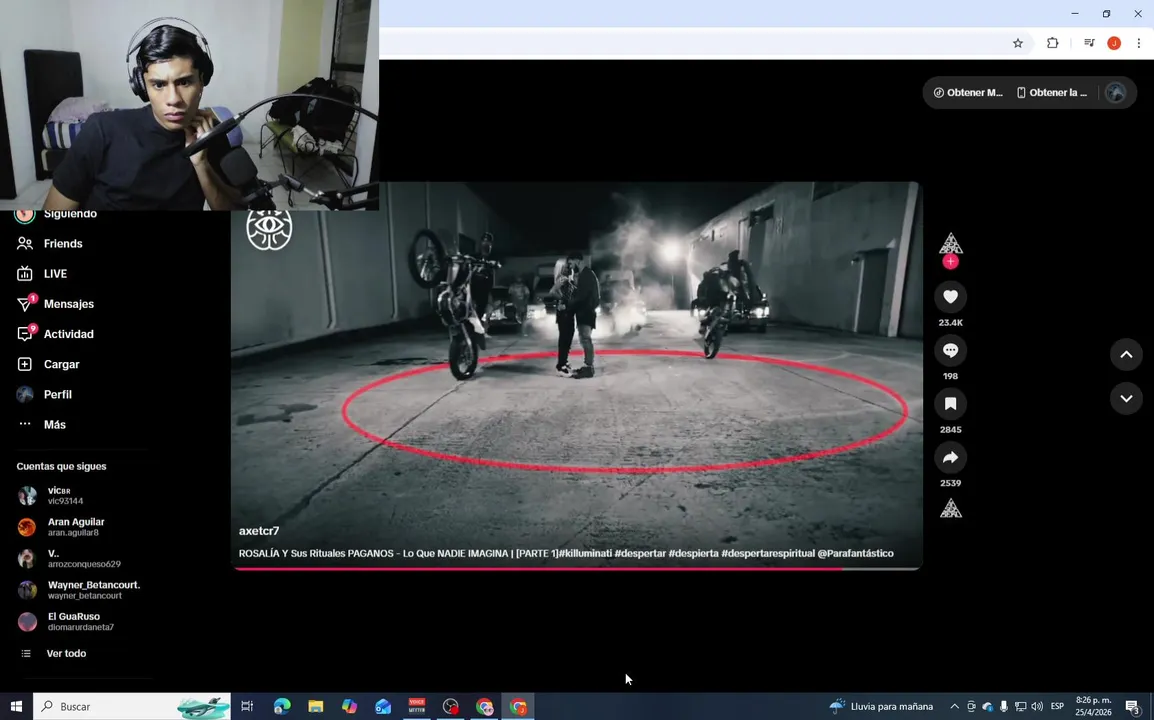Viewport: 1154px width, 720px height.
Task: Open the volume speaker tray icon
Action: [1037, 707]
